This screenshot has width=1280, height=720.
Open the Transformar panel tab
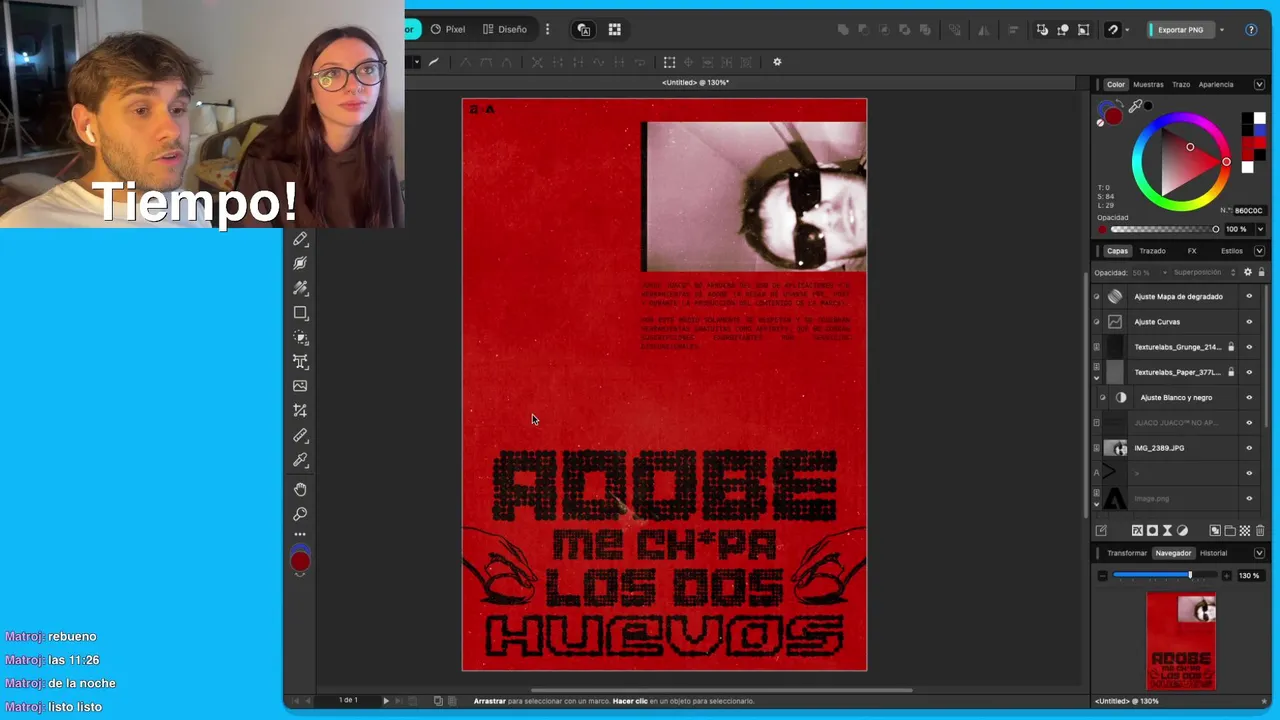coord(1127,553)
